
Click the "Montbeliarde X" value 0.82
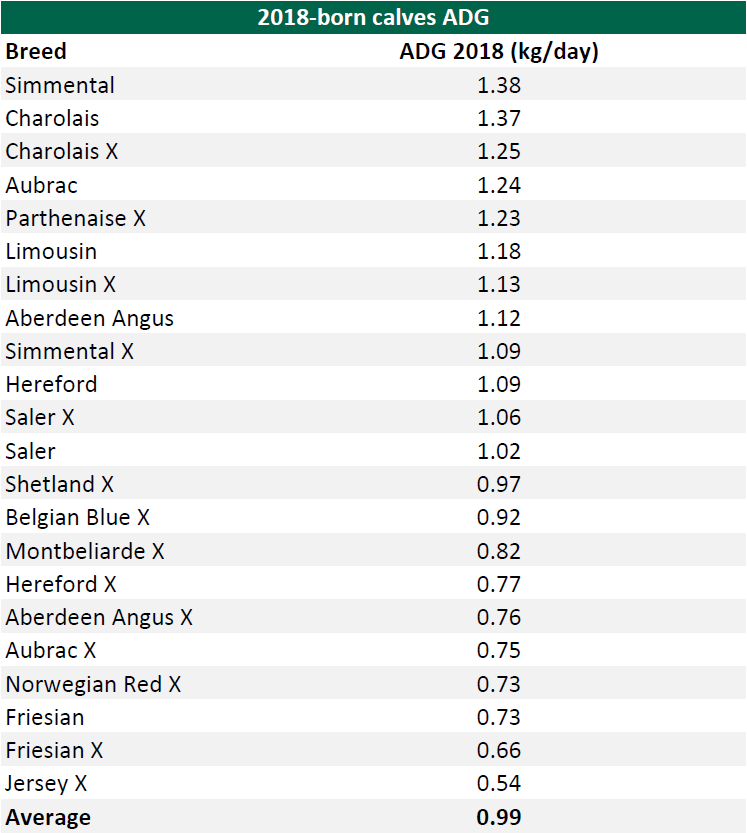point(499,551)
